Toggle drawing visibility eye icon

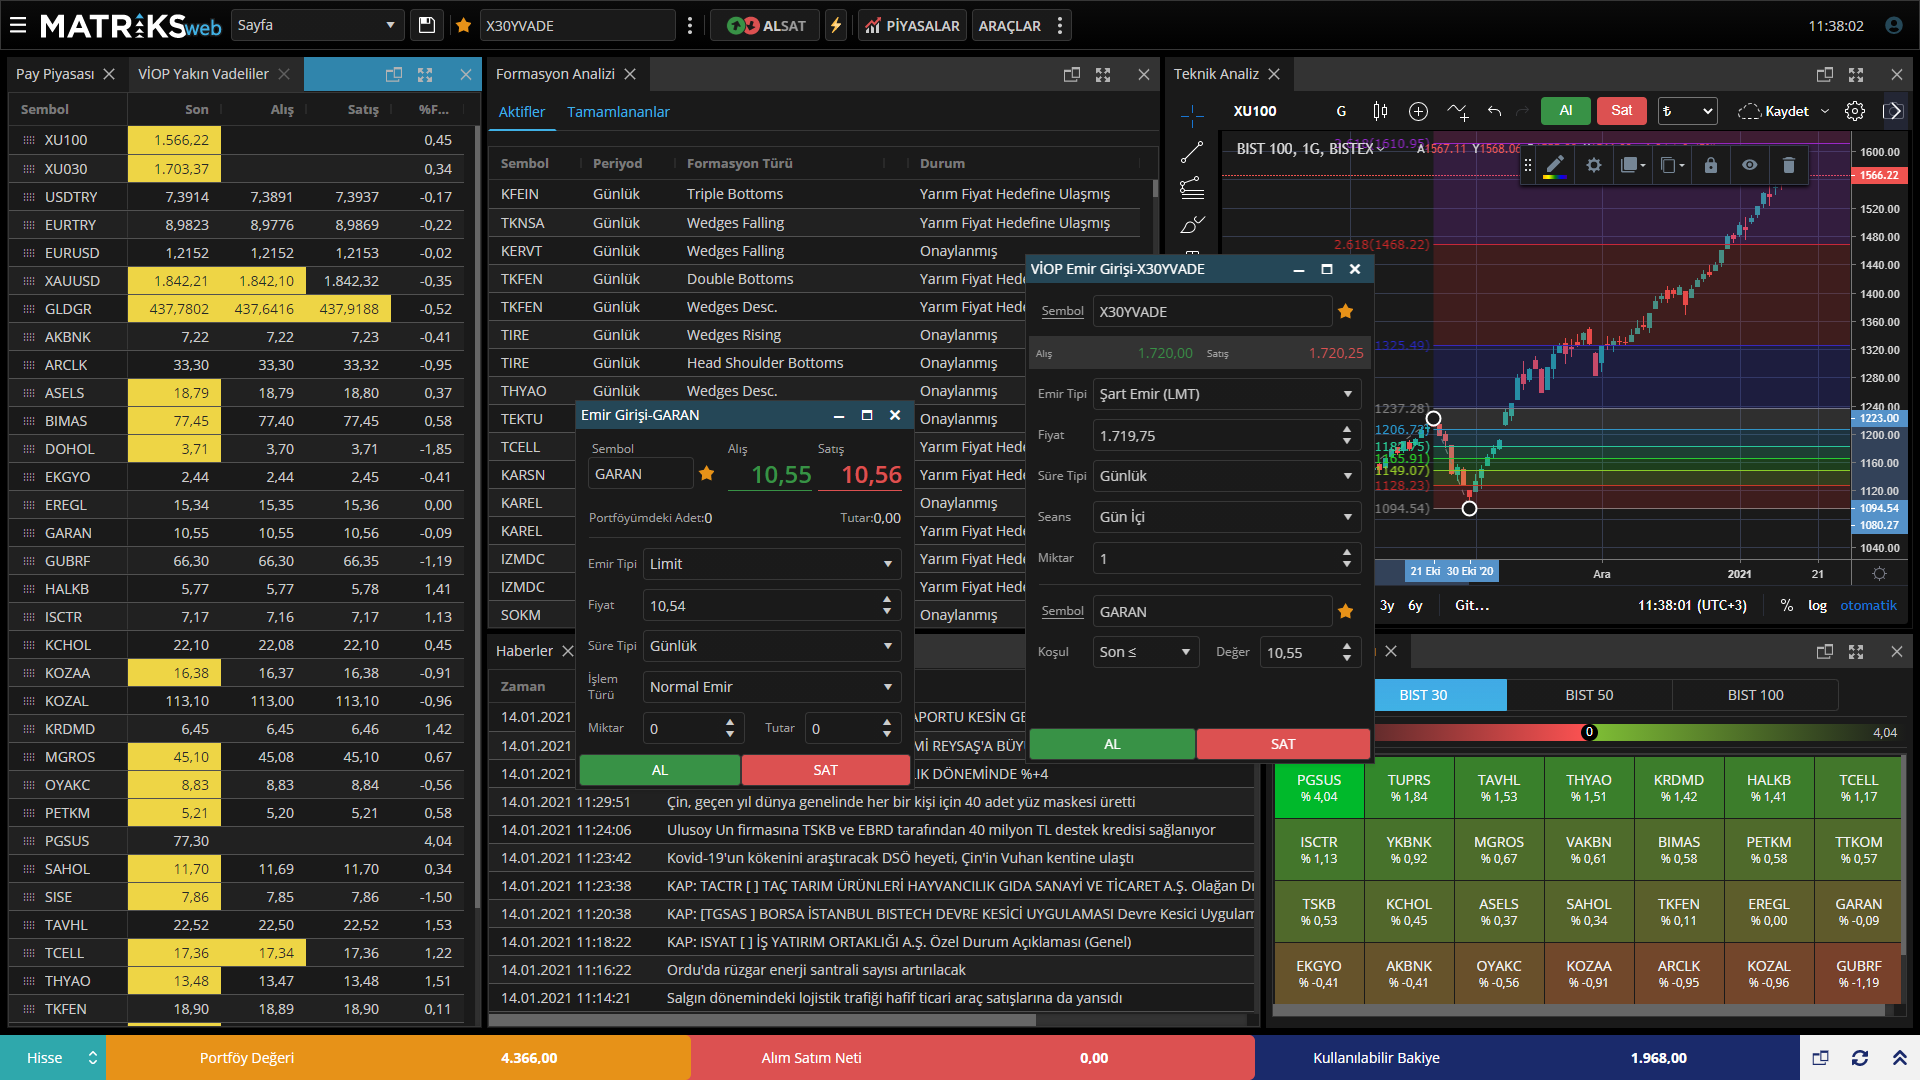pyautogui.click(x=1749, y=165)
